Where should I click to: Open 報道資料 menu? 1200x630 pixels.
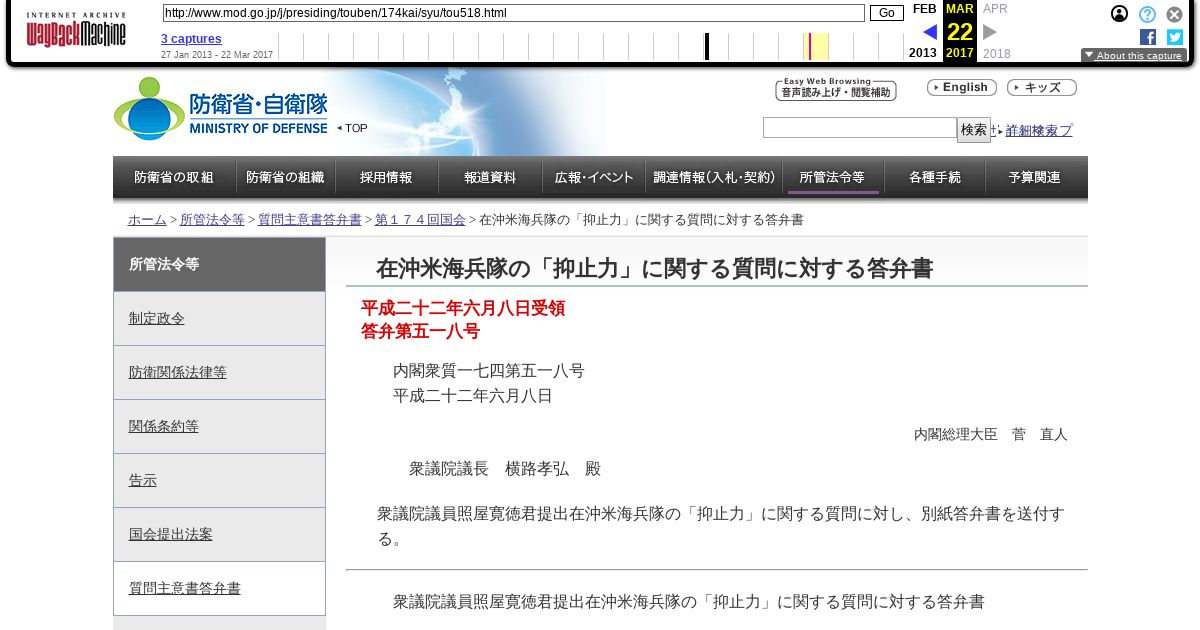click(490, 177)
